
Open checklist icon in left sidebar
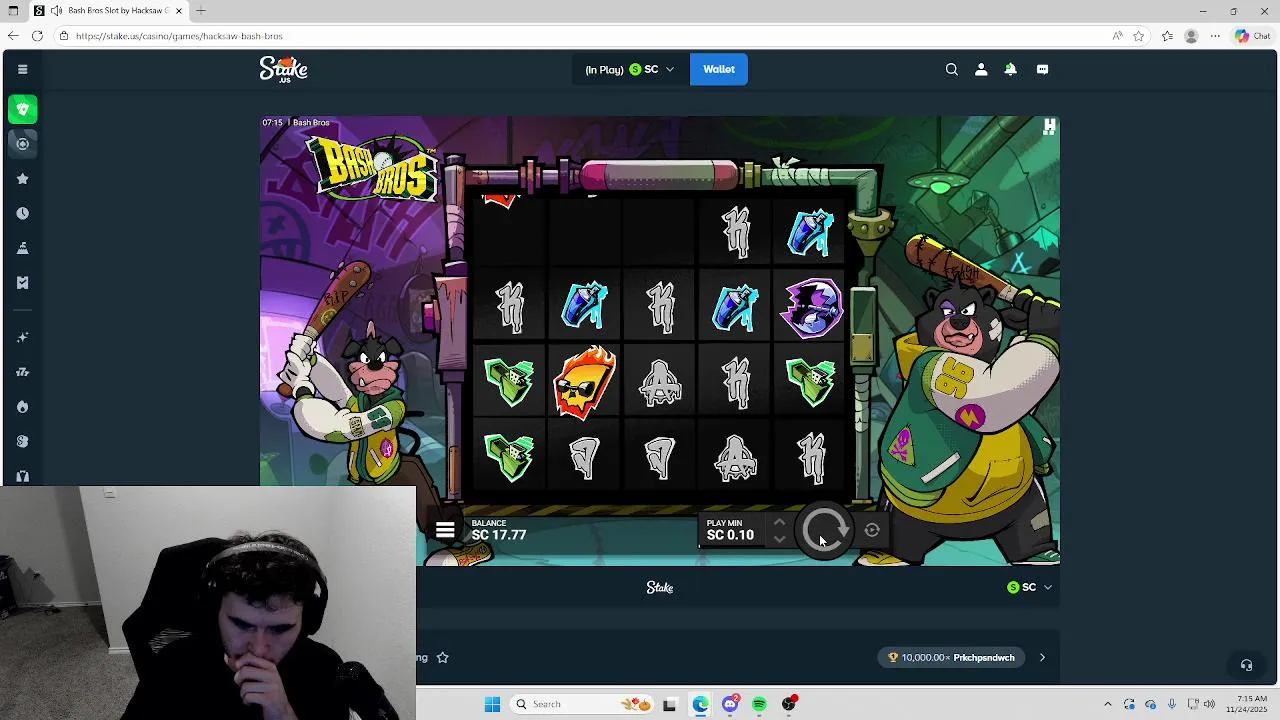tap(22, 283)
